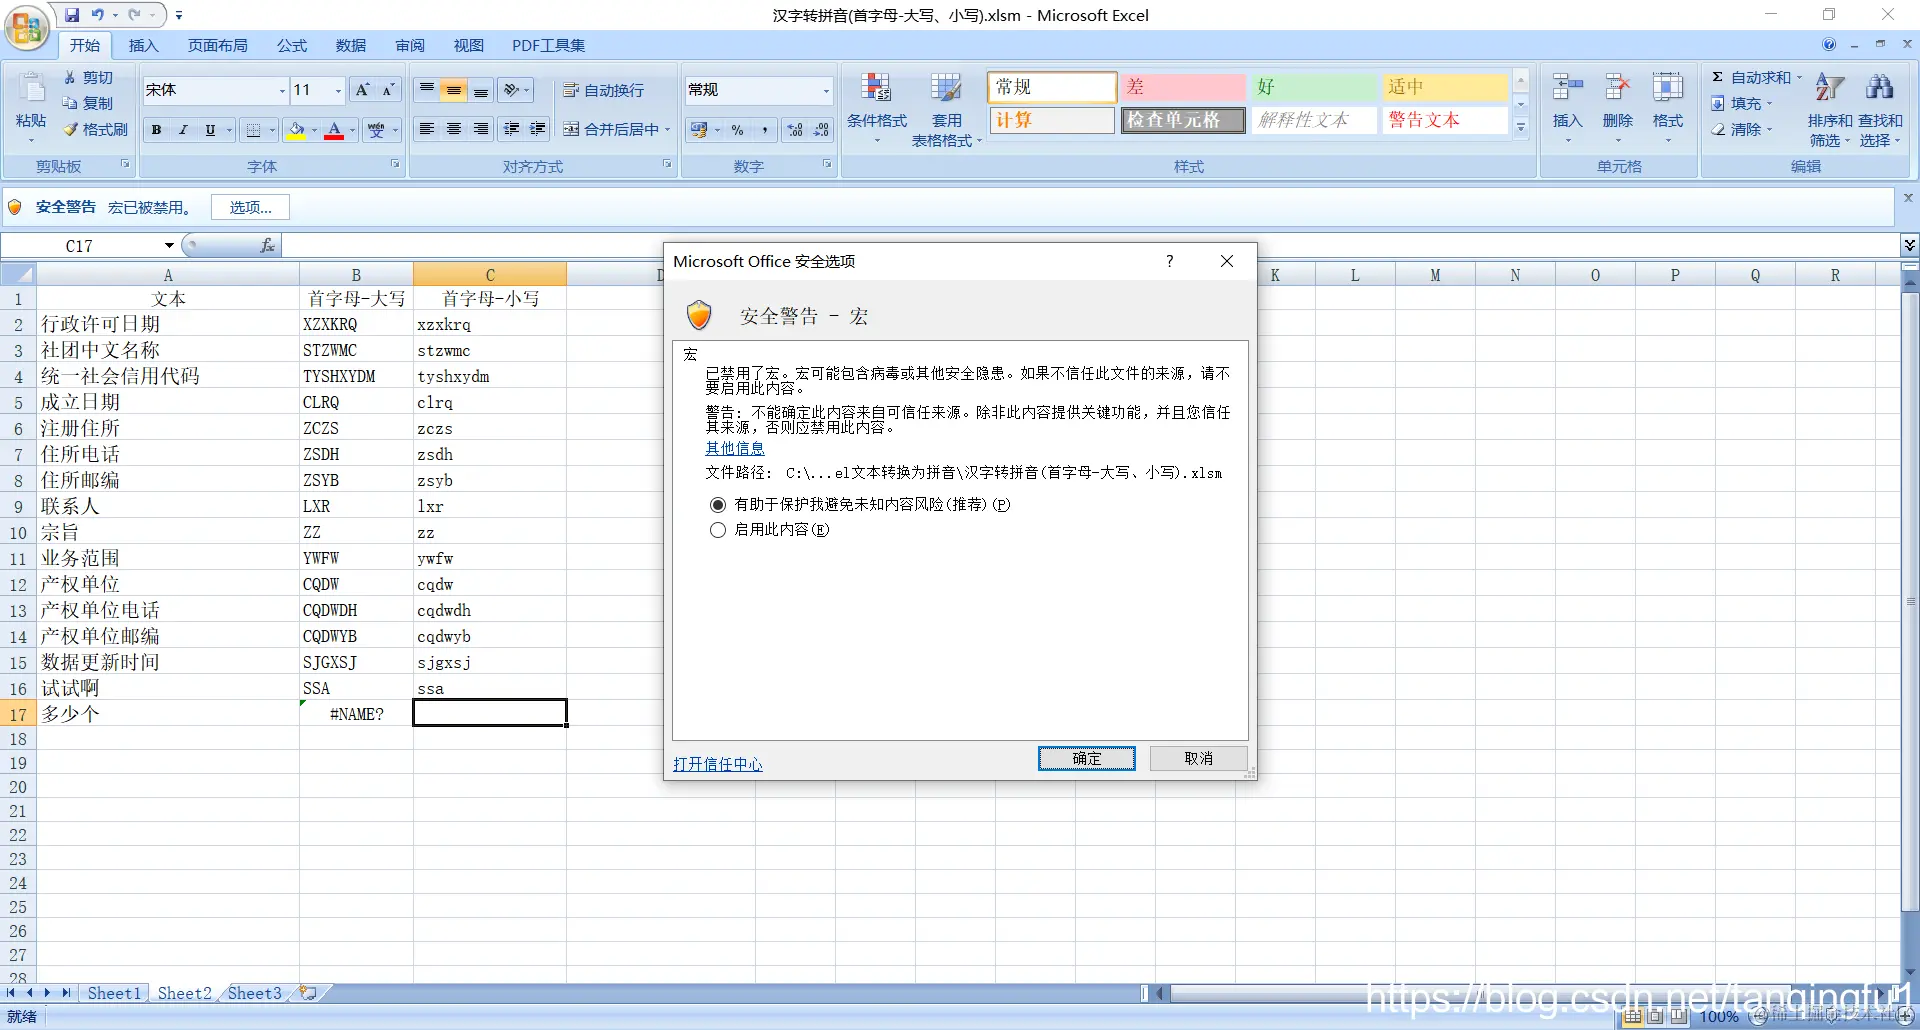Select column A header
Viewport: 1920px width, 1030px height.
[168, 275]
